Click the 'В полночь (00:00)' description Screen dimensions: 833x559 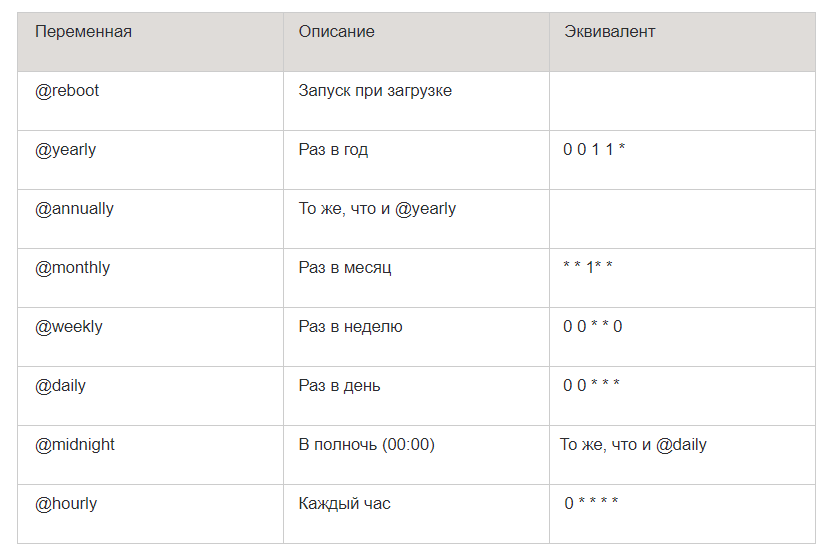click(366, 445)
